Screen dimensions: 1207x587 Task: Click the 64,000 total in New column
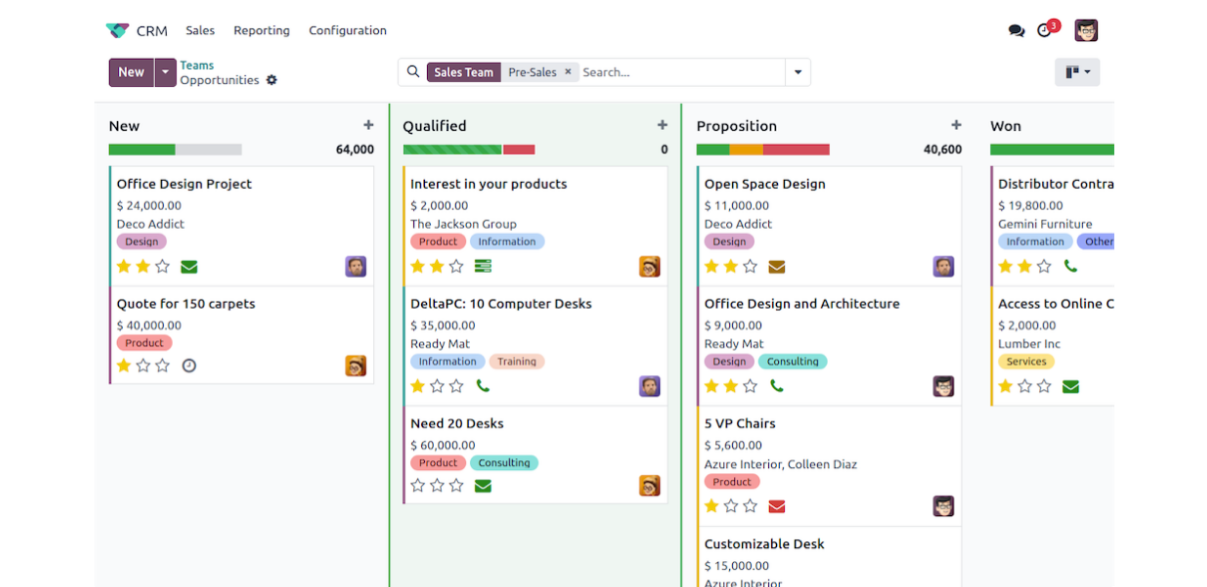(x=355, y=150)
